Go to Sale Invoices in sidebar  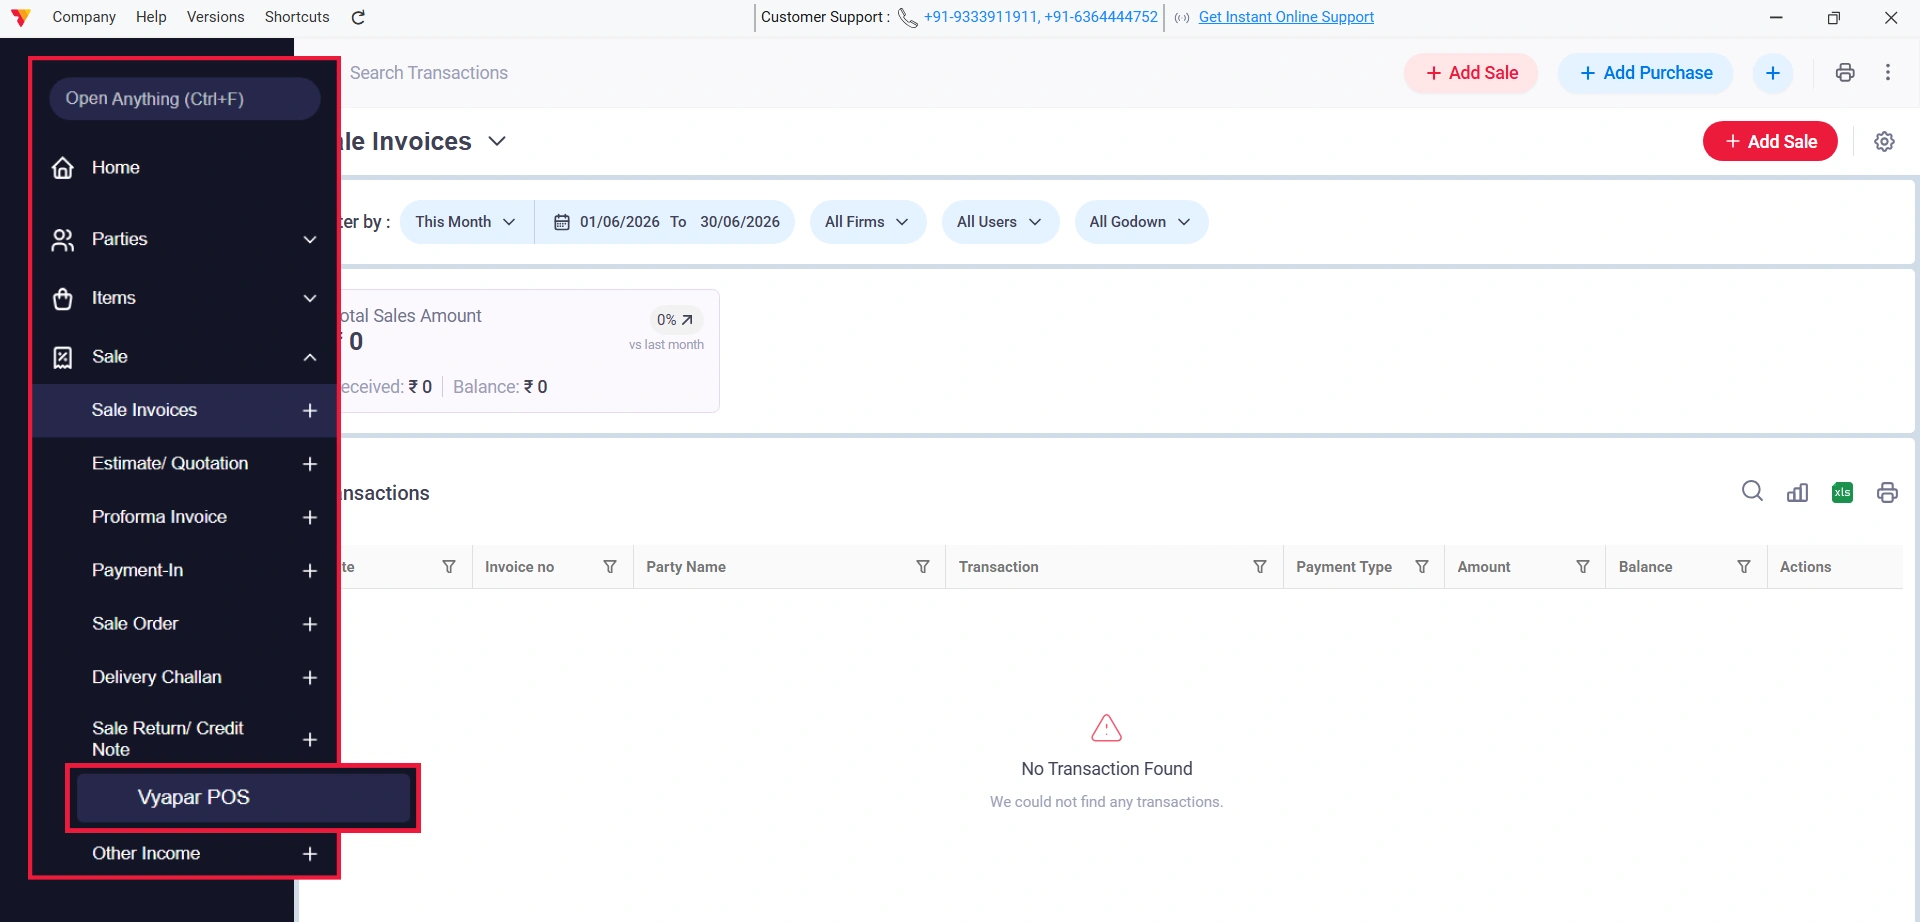click(x=145, y=410)
